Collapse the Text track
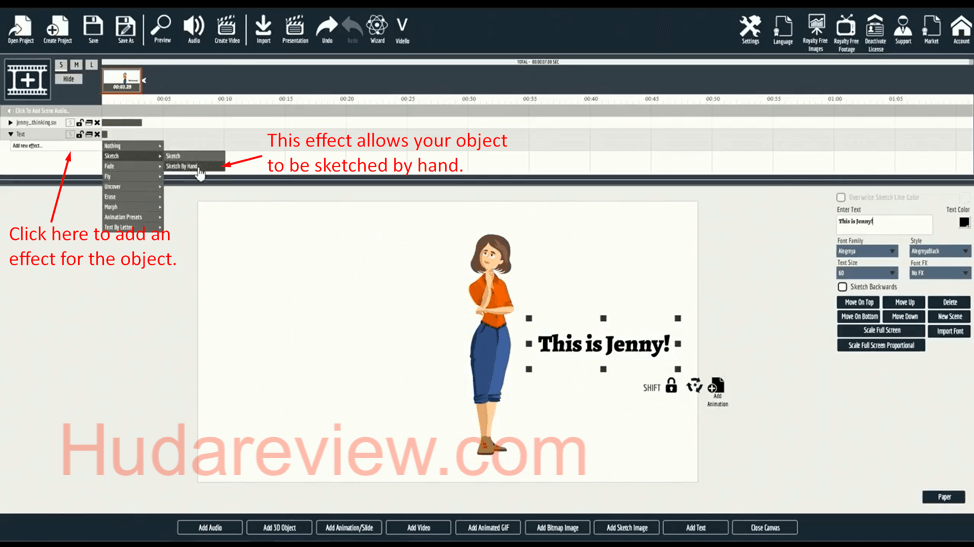Image resolution: width=974 pixels, height=547 pixels. point(11,134)
